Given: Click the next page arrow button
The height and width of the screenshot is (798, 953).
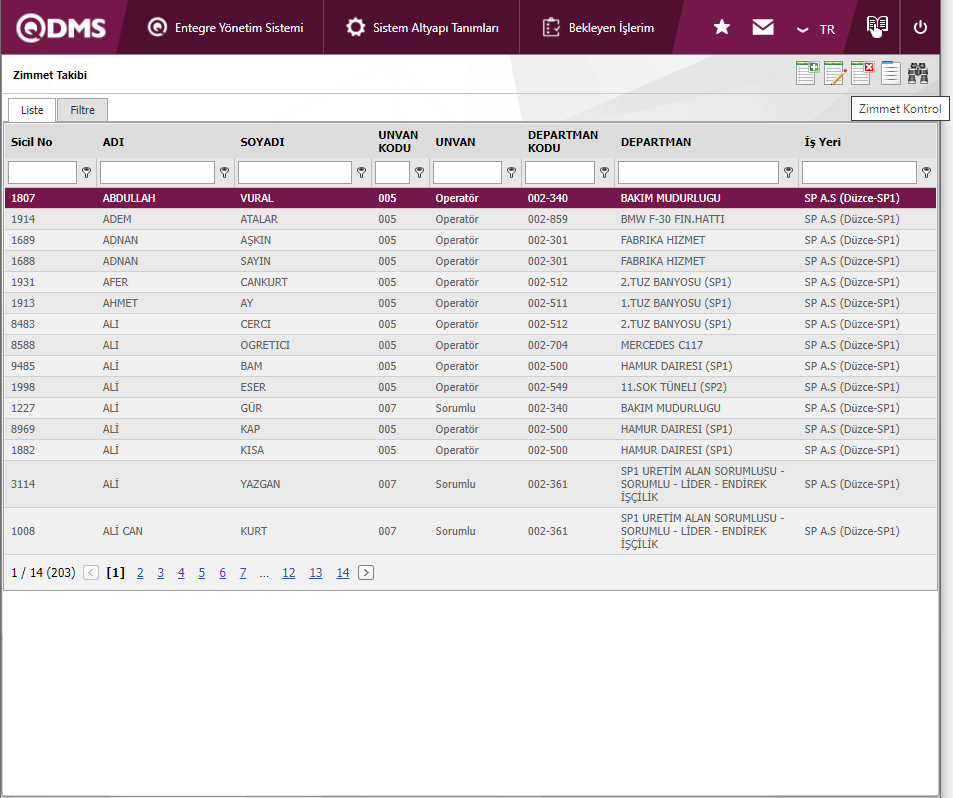Looking at the screenshot, I should 366,573.
